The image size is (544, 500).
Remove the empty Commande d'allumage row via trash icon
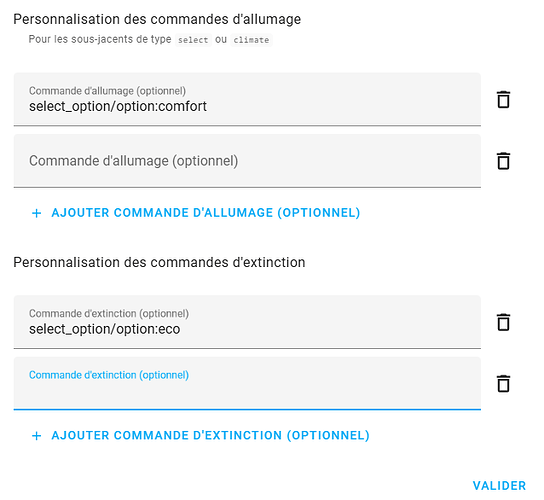(503, 161)
